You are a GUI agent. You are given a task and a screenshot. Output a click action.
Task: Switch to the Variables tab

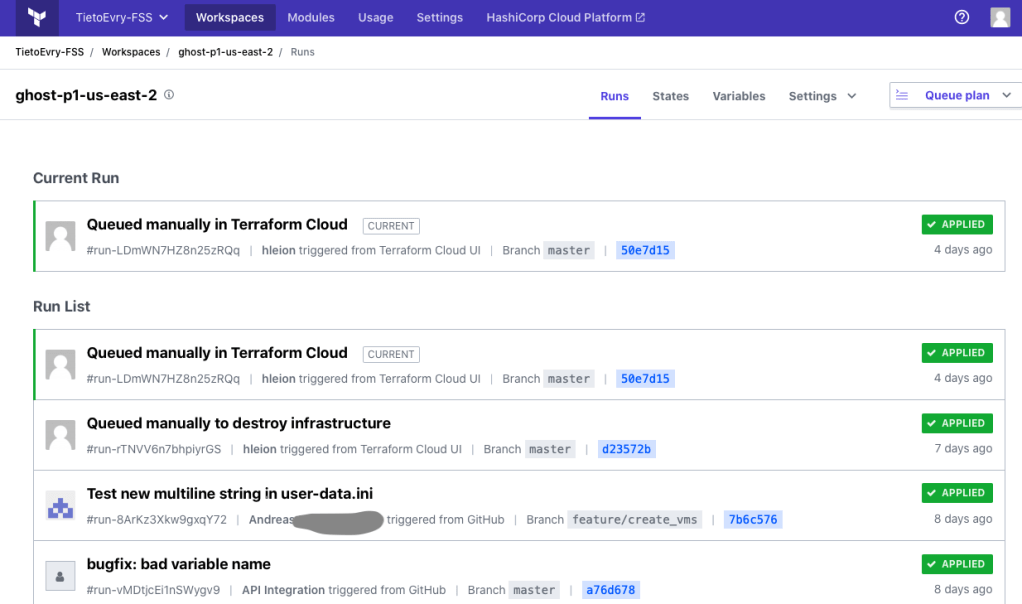tap(739, 96)
